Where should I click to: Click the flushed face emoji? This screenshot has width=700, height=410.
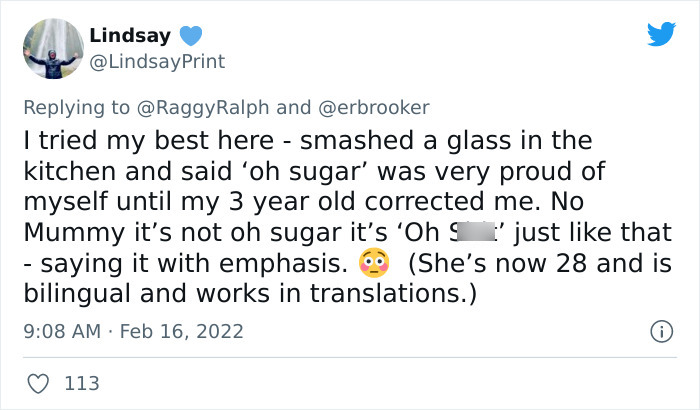pyautogui.click(x=373, y=266)
